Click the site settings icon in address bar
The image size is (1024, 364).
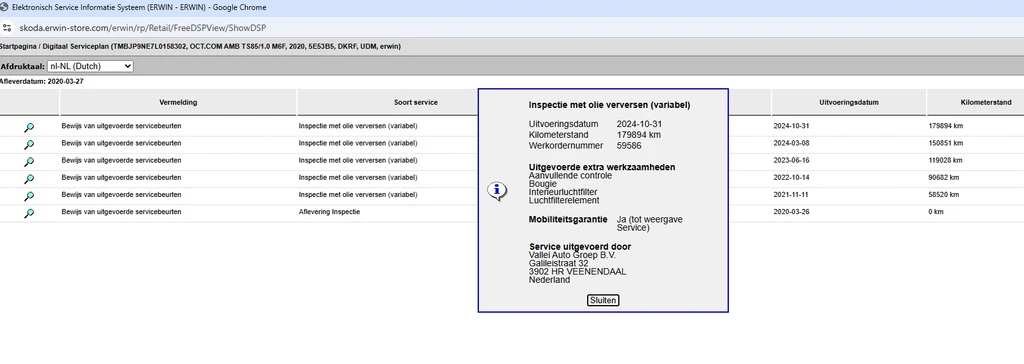7,27
